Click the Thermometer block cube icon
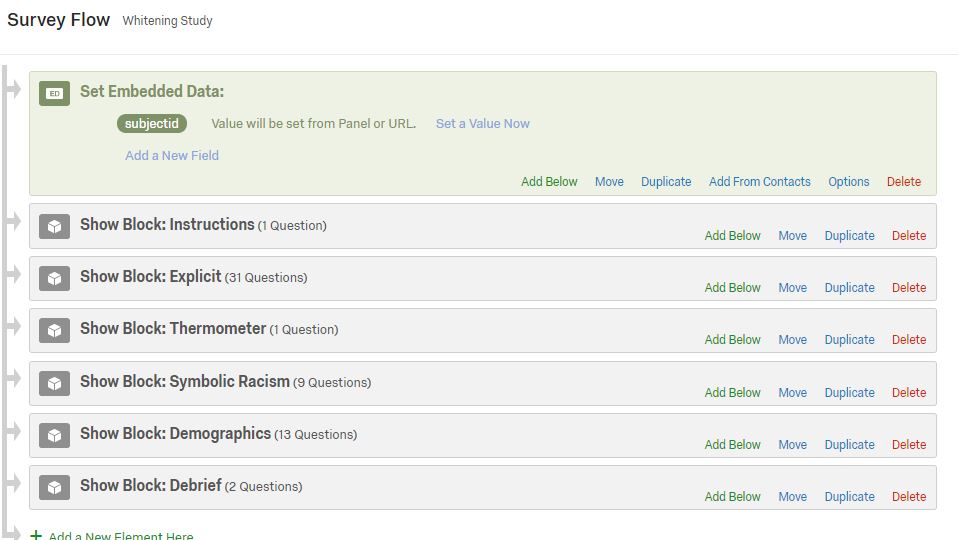This screenshot has width=958, height=540. coord(54,330)
